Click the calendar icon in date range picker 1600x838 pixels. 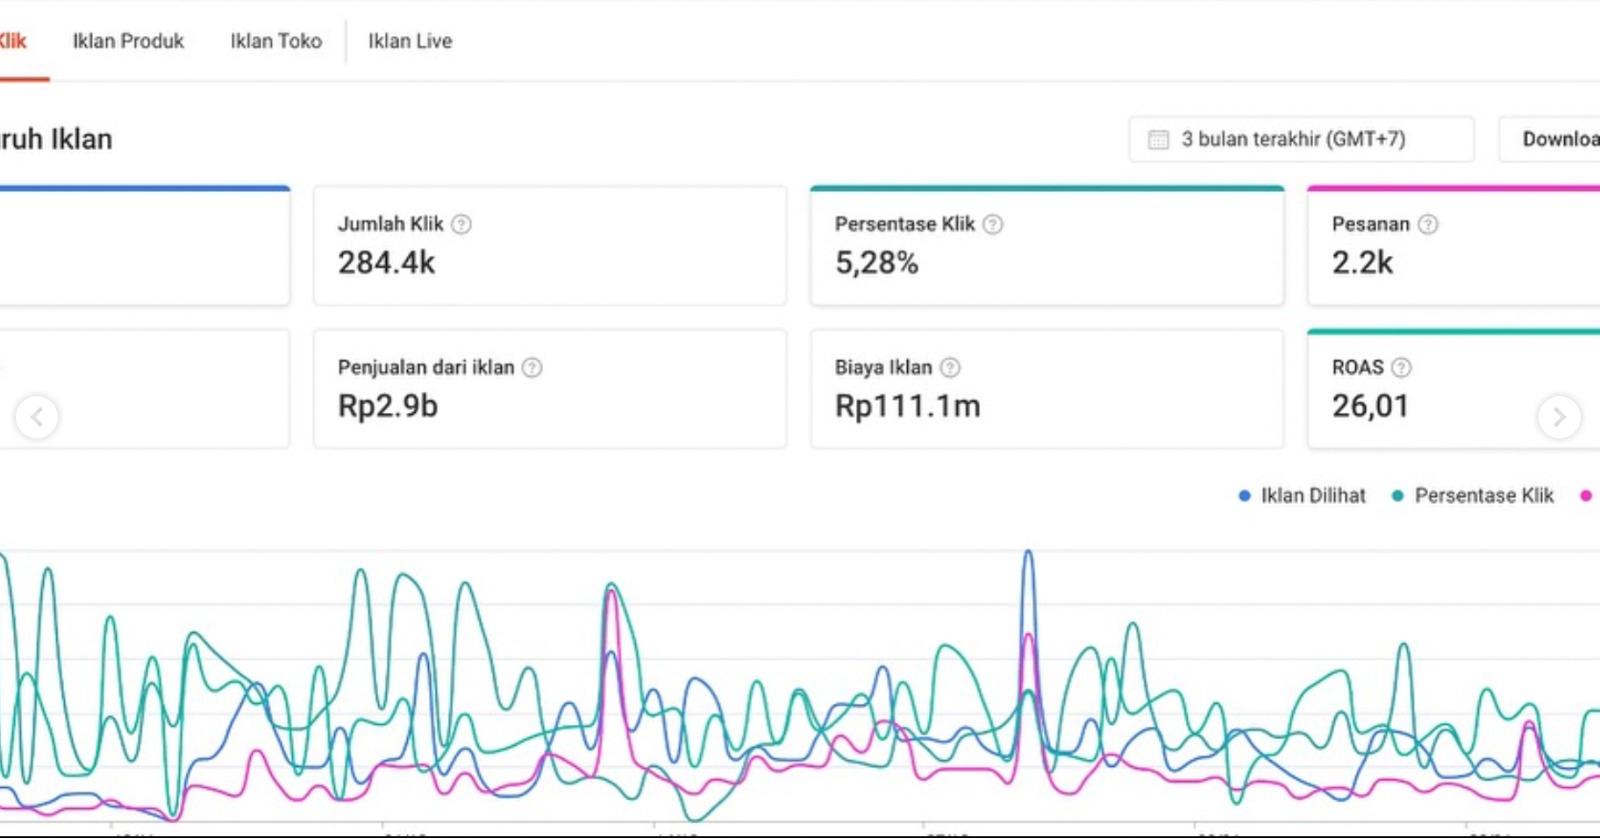pyautogui.click(x=1158, y=139)
